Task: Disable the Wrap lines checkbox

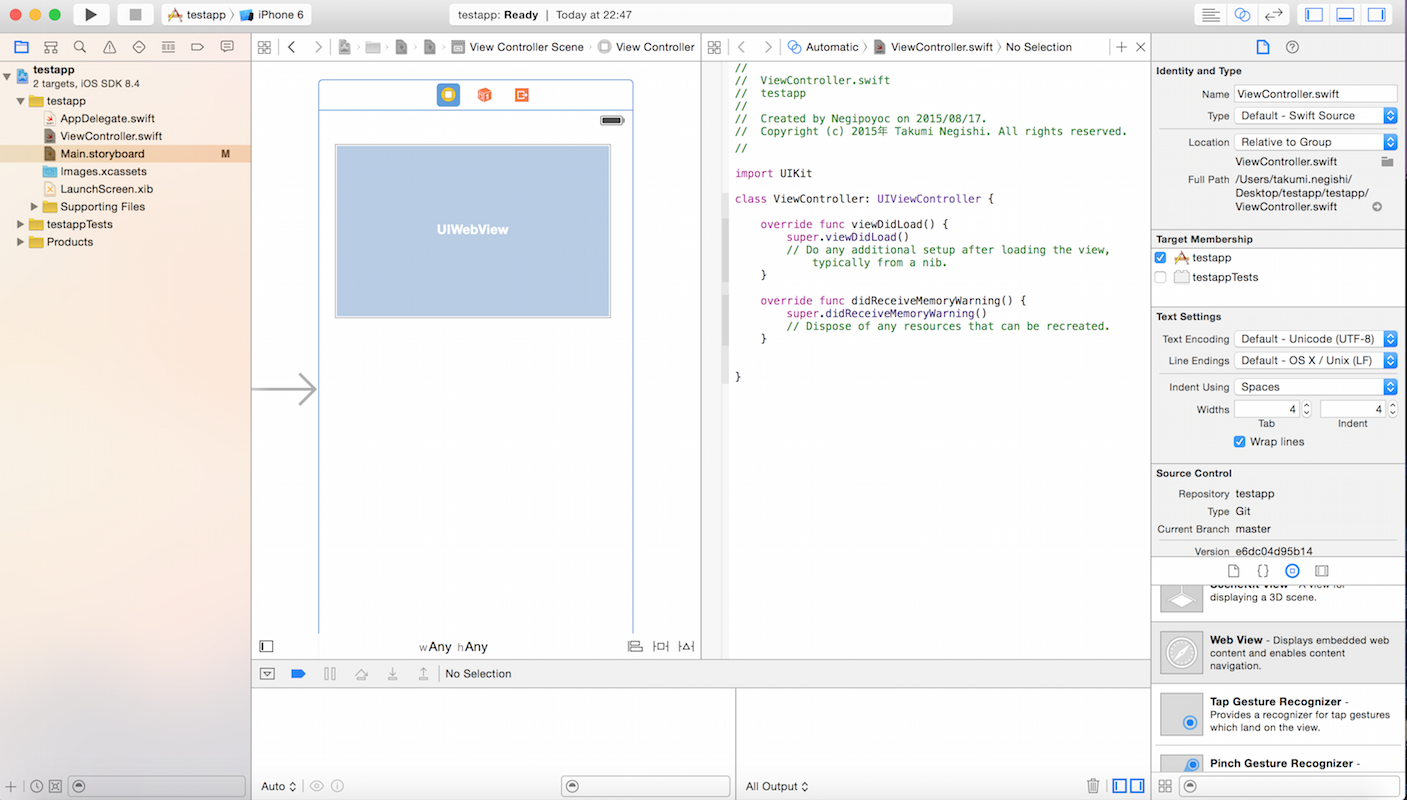Action: tap(1240, 442)
